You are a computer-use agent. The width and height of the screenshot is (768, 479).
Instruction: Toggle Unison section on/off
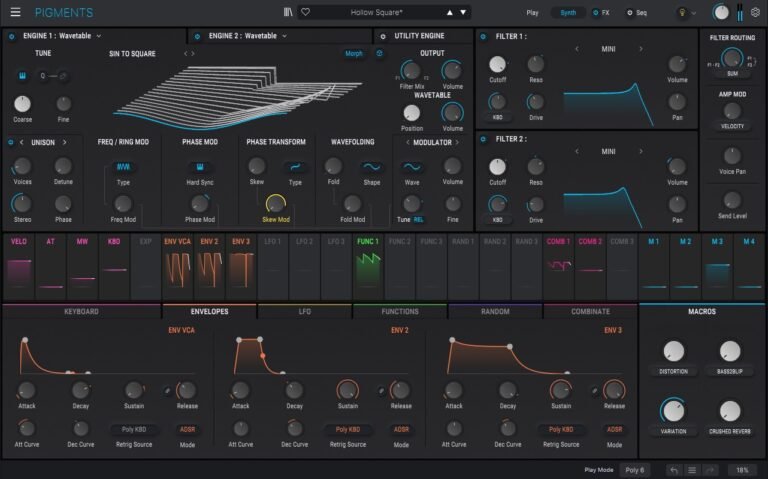(x=11, y=142)
